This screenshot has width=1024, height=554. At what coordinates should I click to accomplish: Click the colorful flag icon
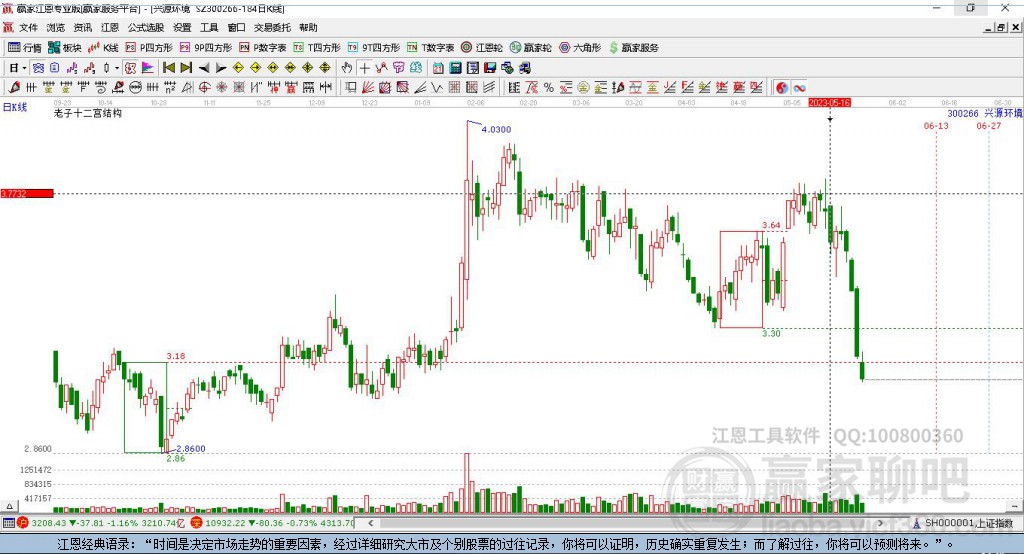click(x=148, y=68)
